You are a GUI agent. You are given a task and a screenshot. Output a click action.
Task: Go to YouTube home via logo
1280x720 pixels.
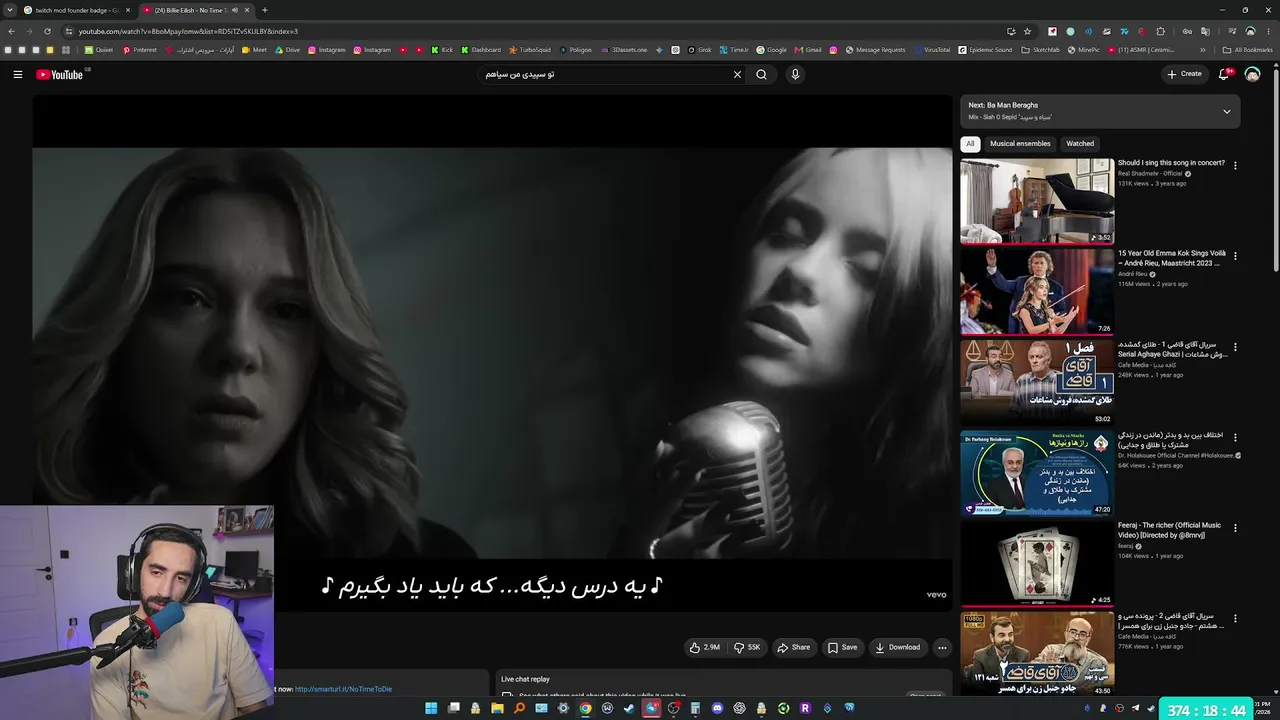coord(60,74)
